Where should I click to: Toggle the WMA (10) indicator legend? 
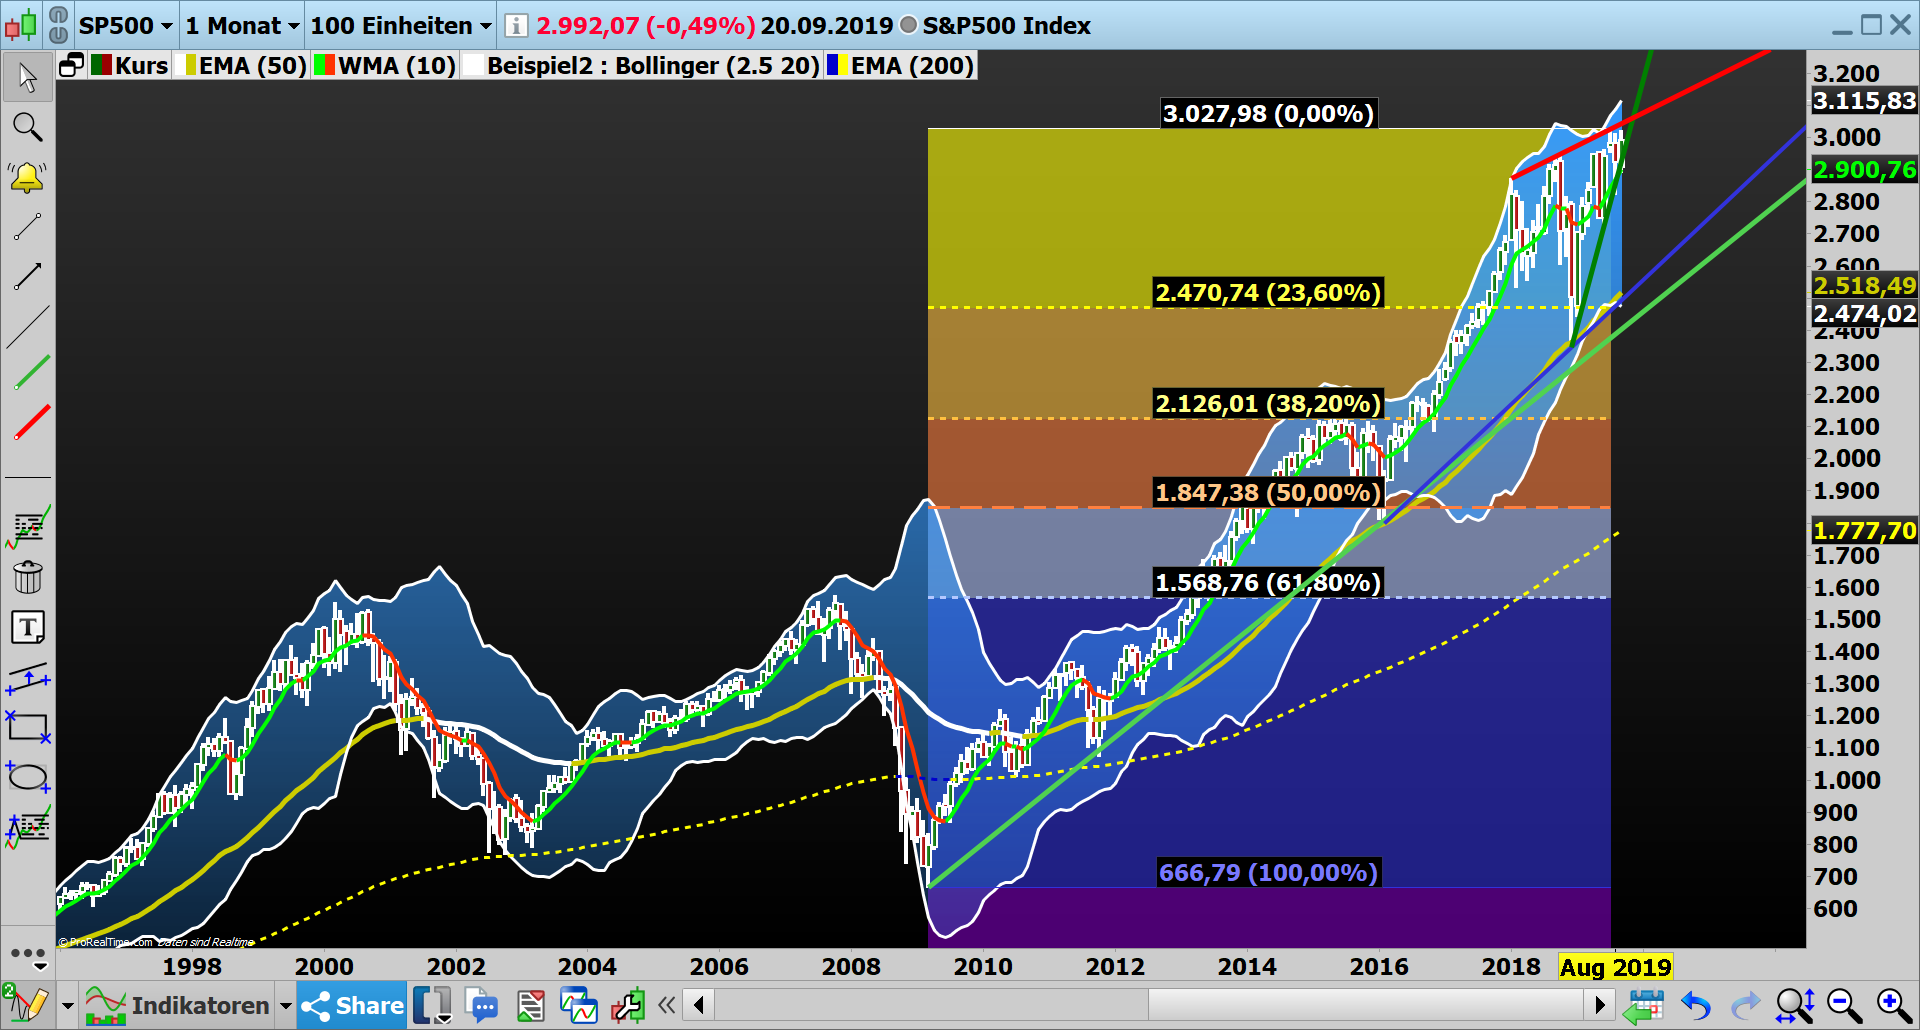385,65
